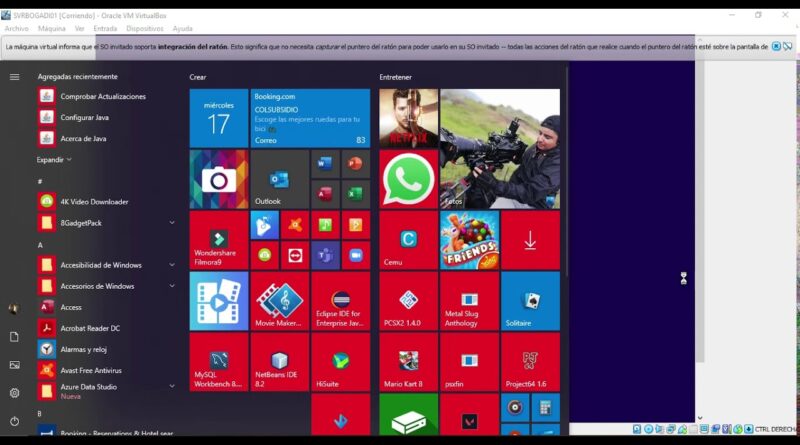The height and width of the screenshot is (445, 800).
Task: Open the Archivo menu in VirtualBox
Action: 16,29
